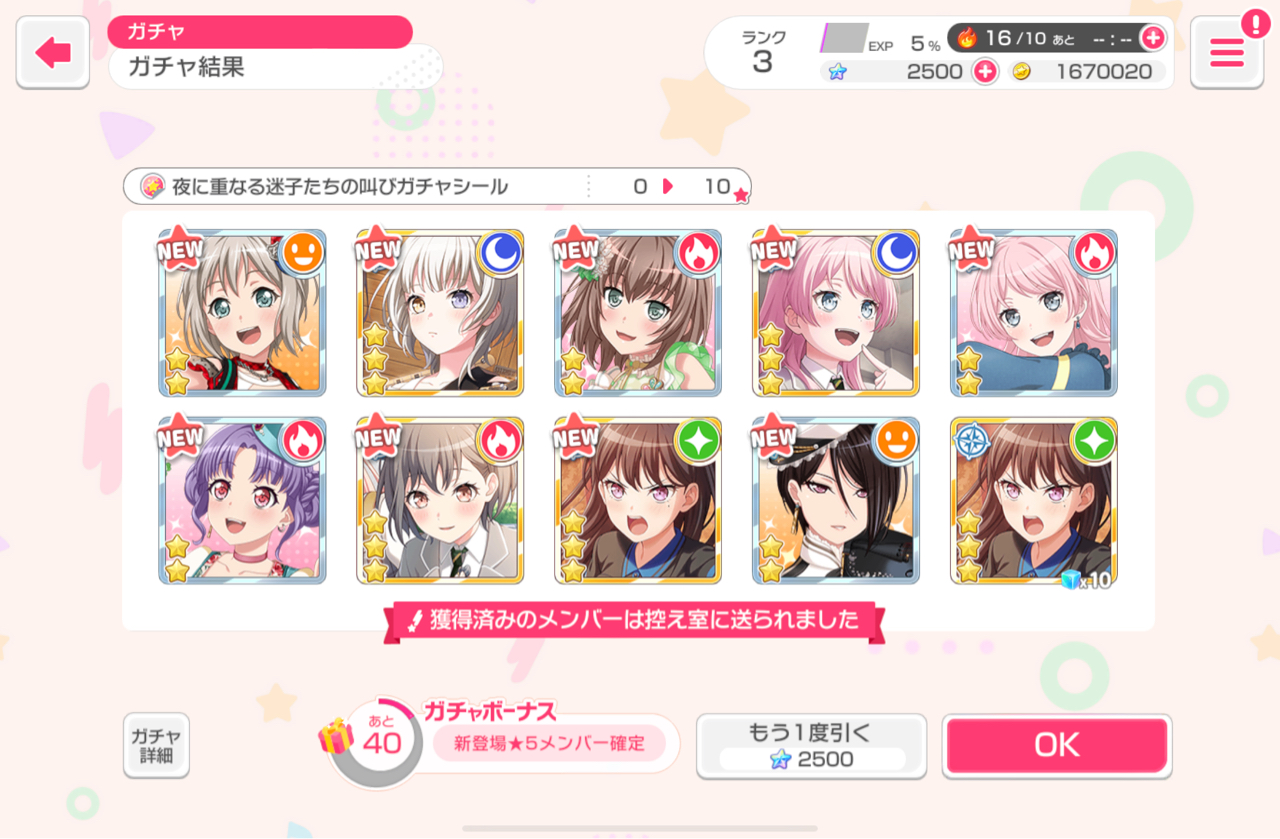
Task: Select the purple-haired girl two-star card
Action: tap(242, 501)
